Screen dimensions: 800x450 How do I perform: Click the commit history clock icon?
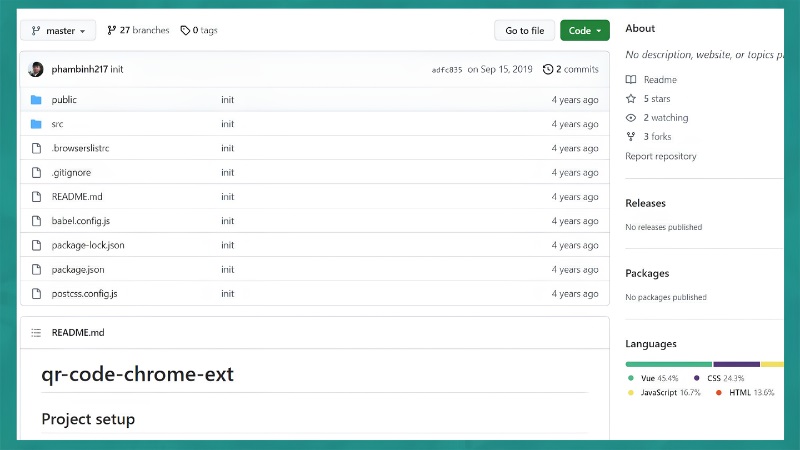(x=548, y=69)
